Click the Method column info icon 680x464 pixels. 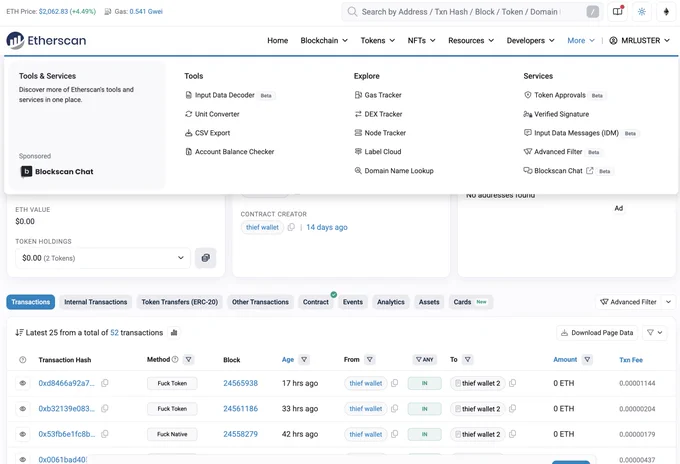tap(175, 359)
